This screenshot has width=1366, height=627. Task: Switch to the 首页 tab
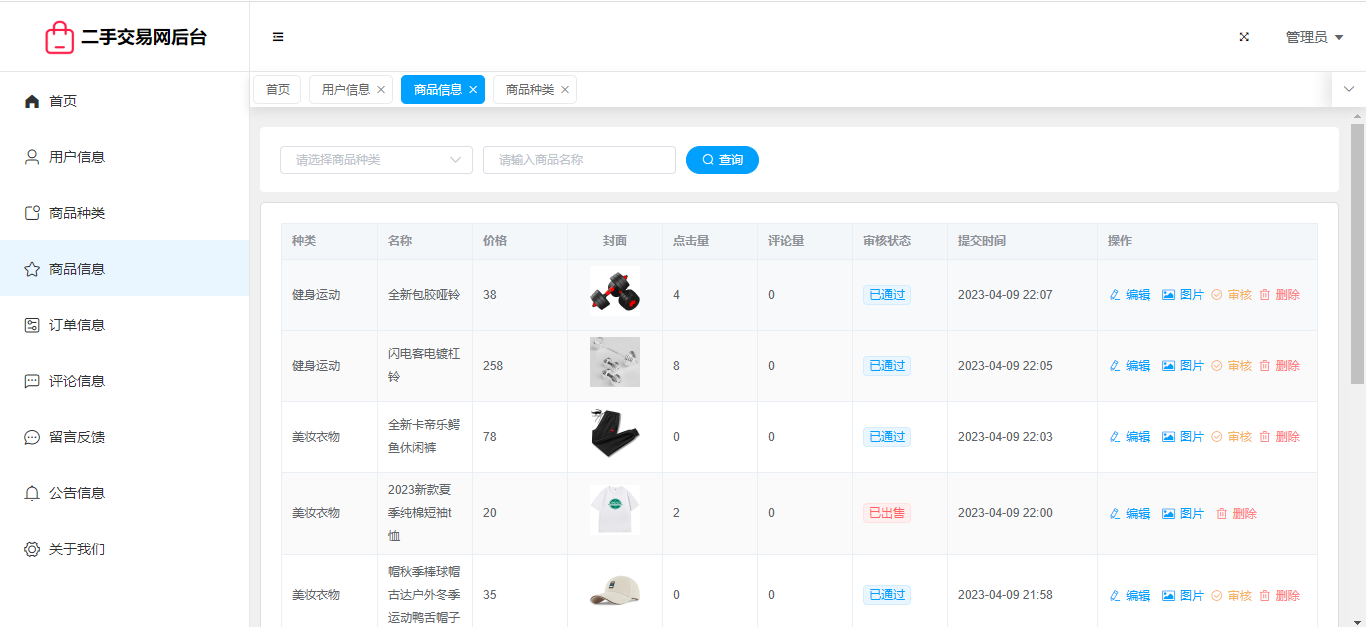(277, 90)
